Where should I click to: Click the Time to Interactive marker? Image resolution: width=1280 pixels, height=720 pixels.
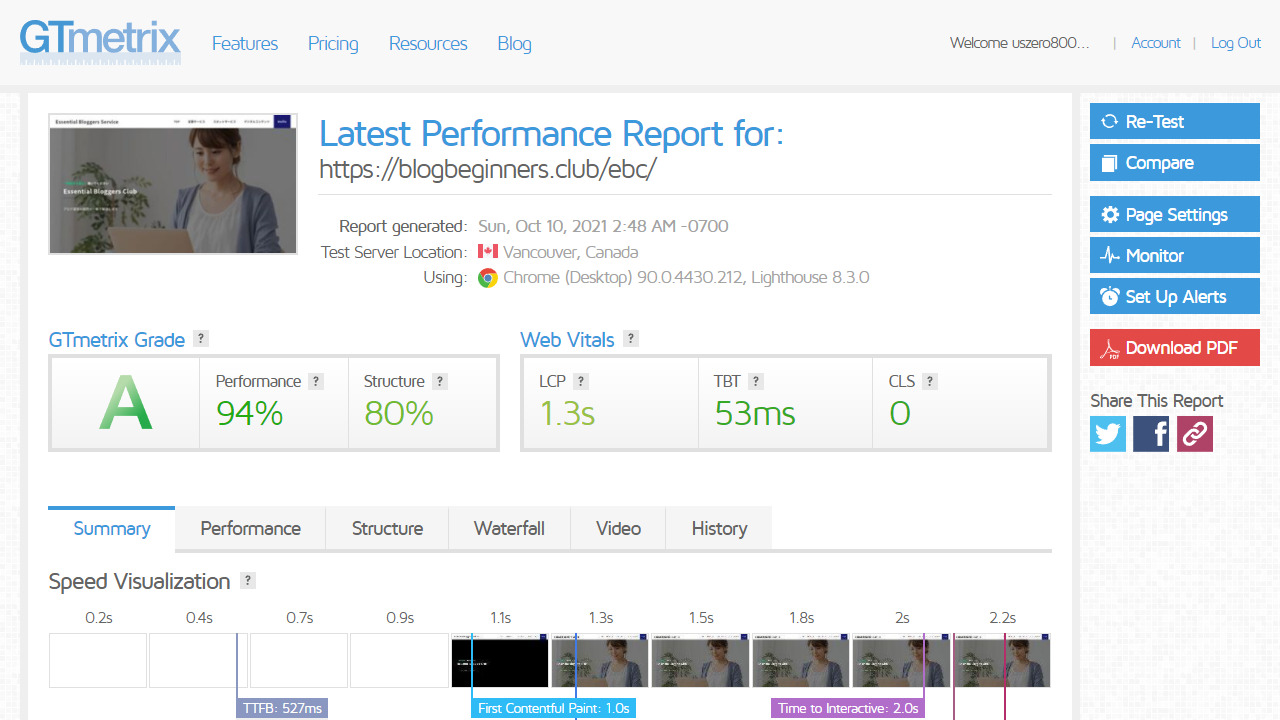(848, 708)
